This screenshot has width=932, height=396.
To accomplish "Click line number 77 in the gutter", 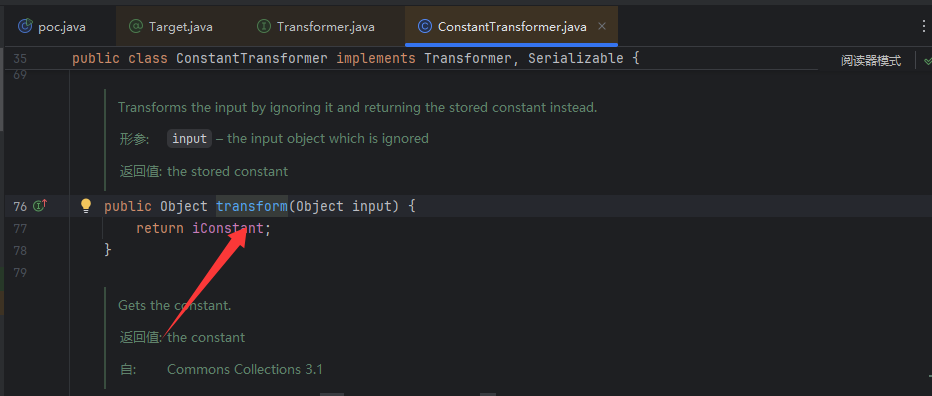I will (x=20, y=229).
